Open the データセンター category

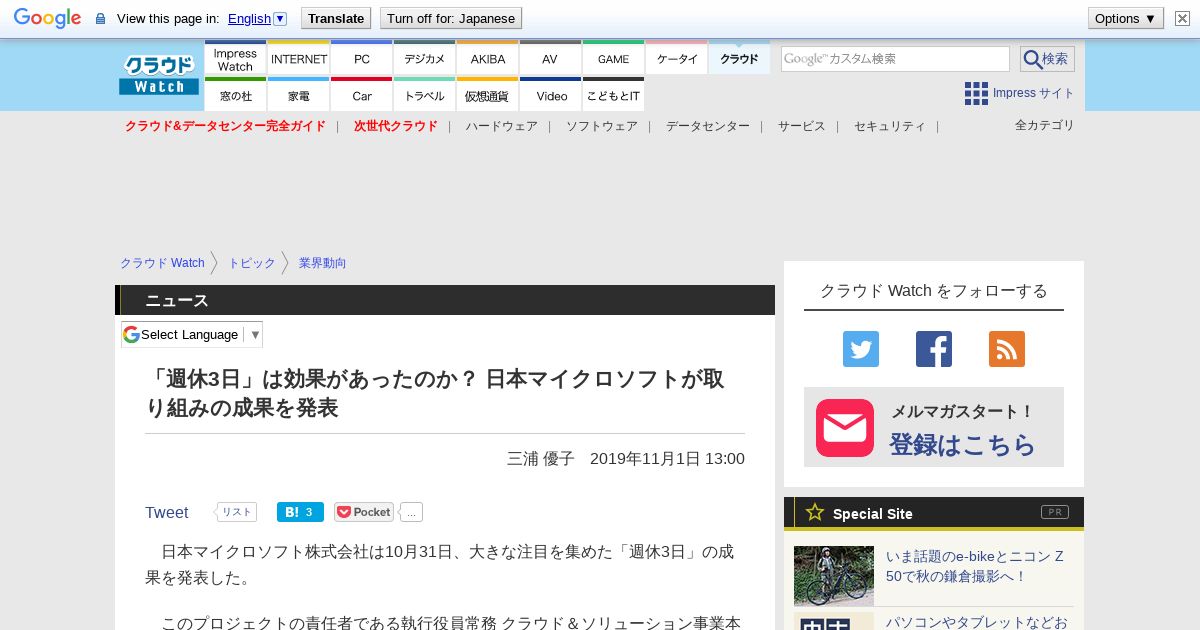tap(708, 126)
